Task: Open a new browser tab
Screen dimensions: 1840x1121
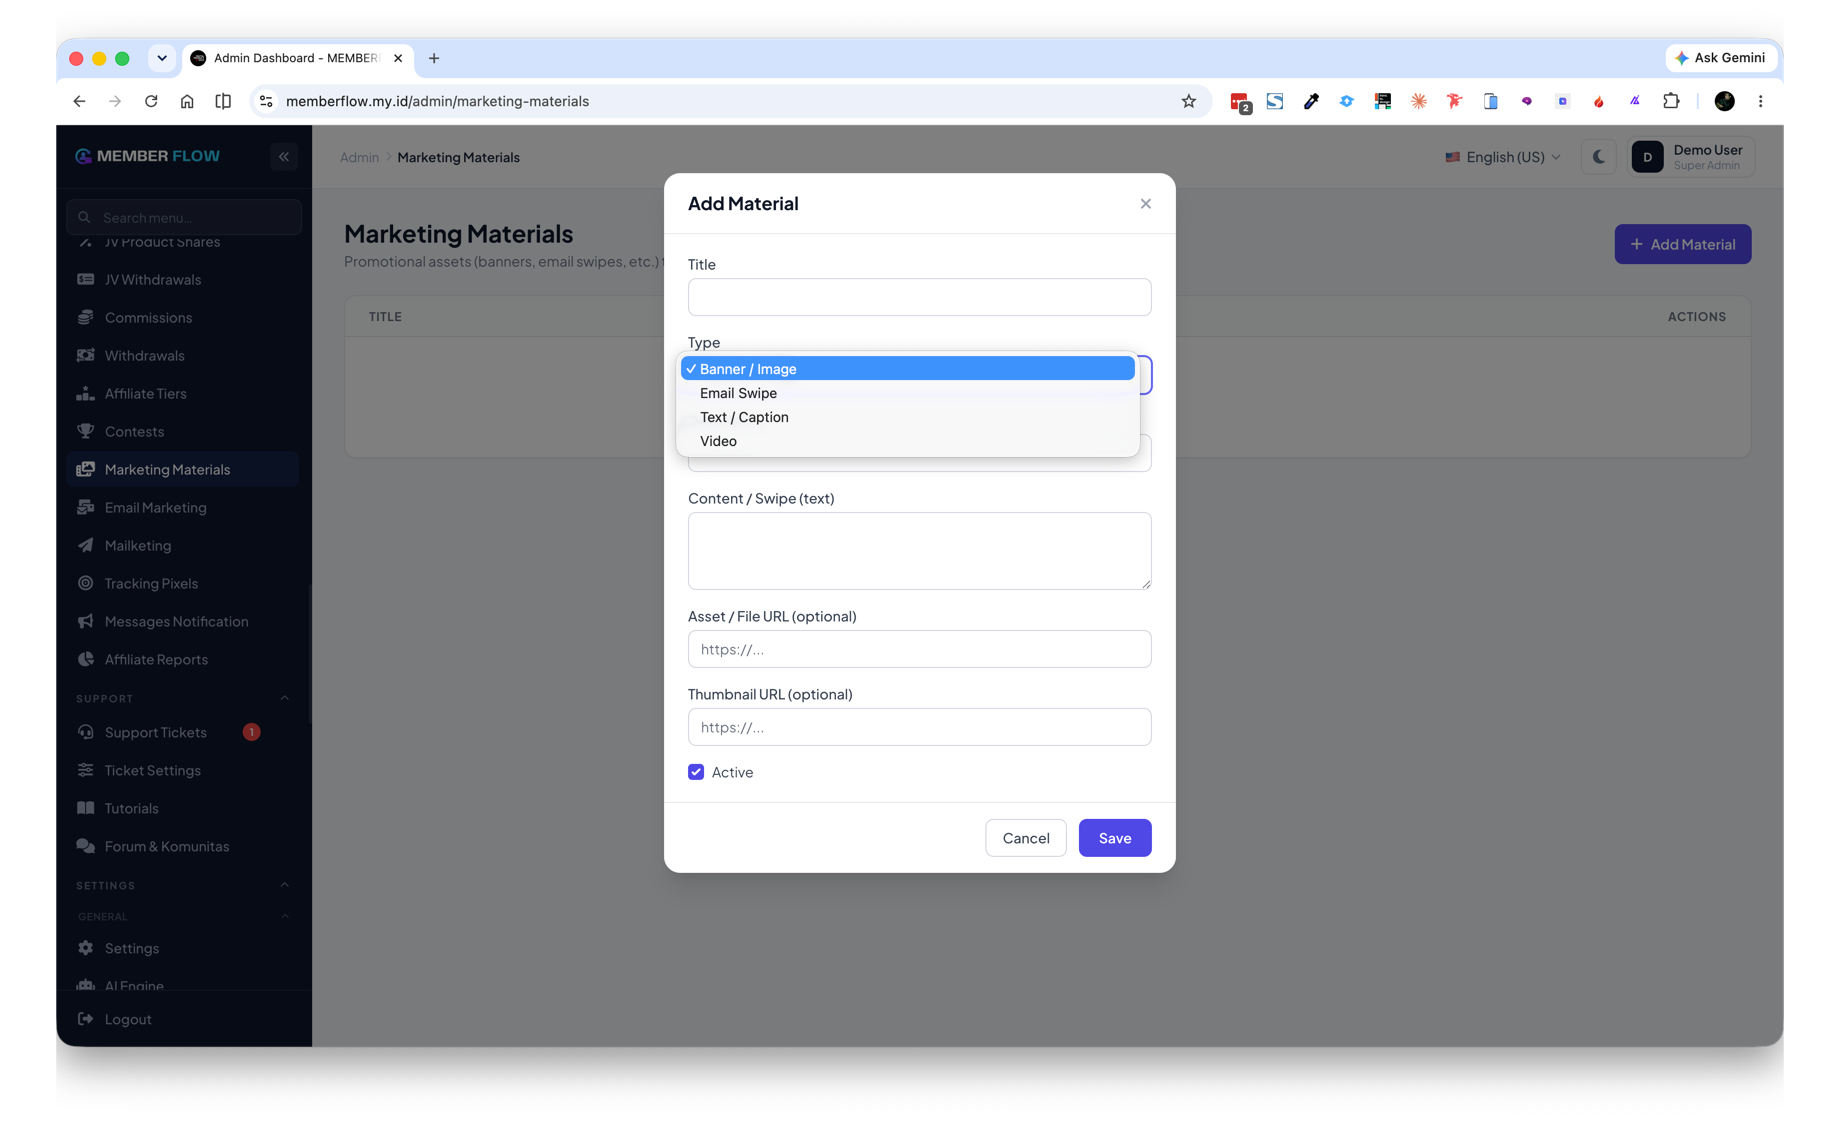Action: [x=434, y=58]
